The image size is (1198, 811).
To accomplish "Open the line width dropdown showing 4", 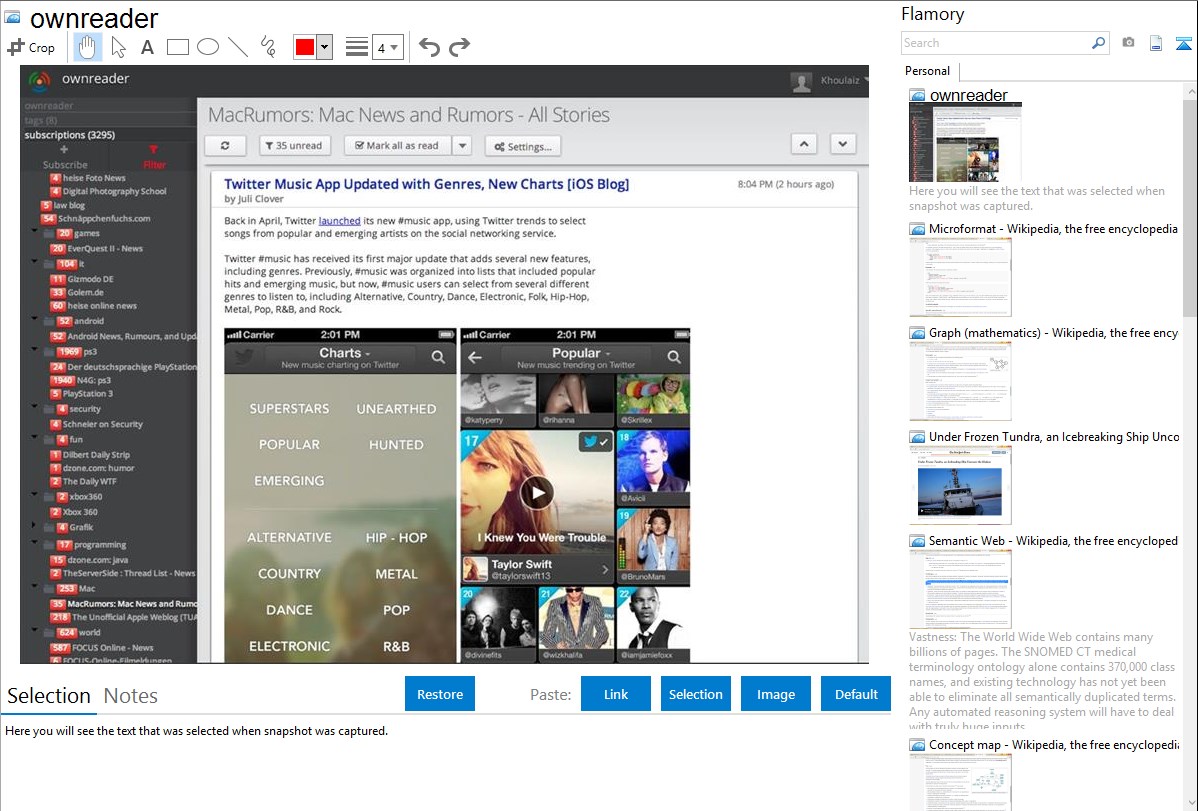I will pyautogui.click(x=387, y=47).
